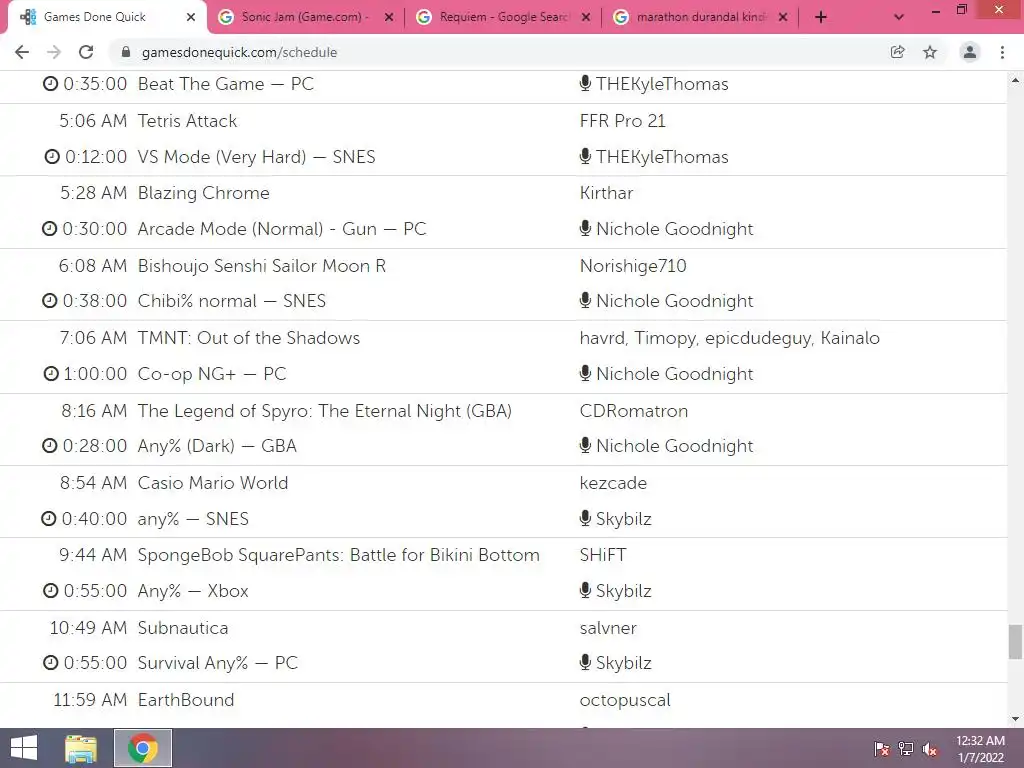The image size is (1024, 768).
Task: Click microphone icon in Co-op NG+ row
Action: tap(585, 373)
